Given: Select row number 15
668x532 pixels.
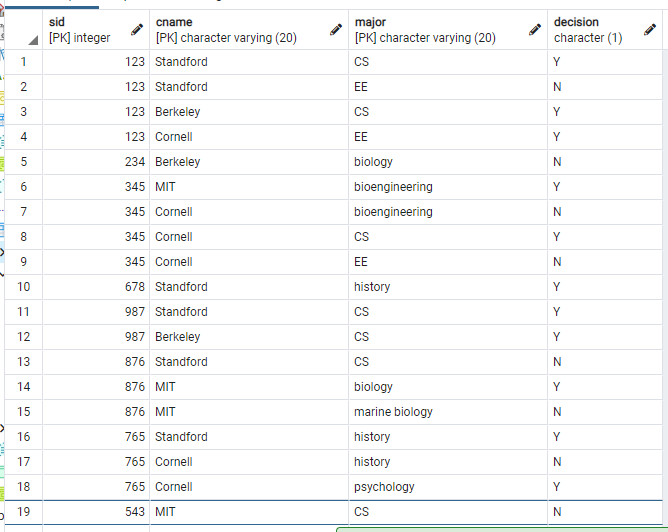Looking at the screenshot, I should [23, 412].
